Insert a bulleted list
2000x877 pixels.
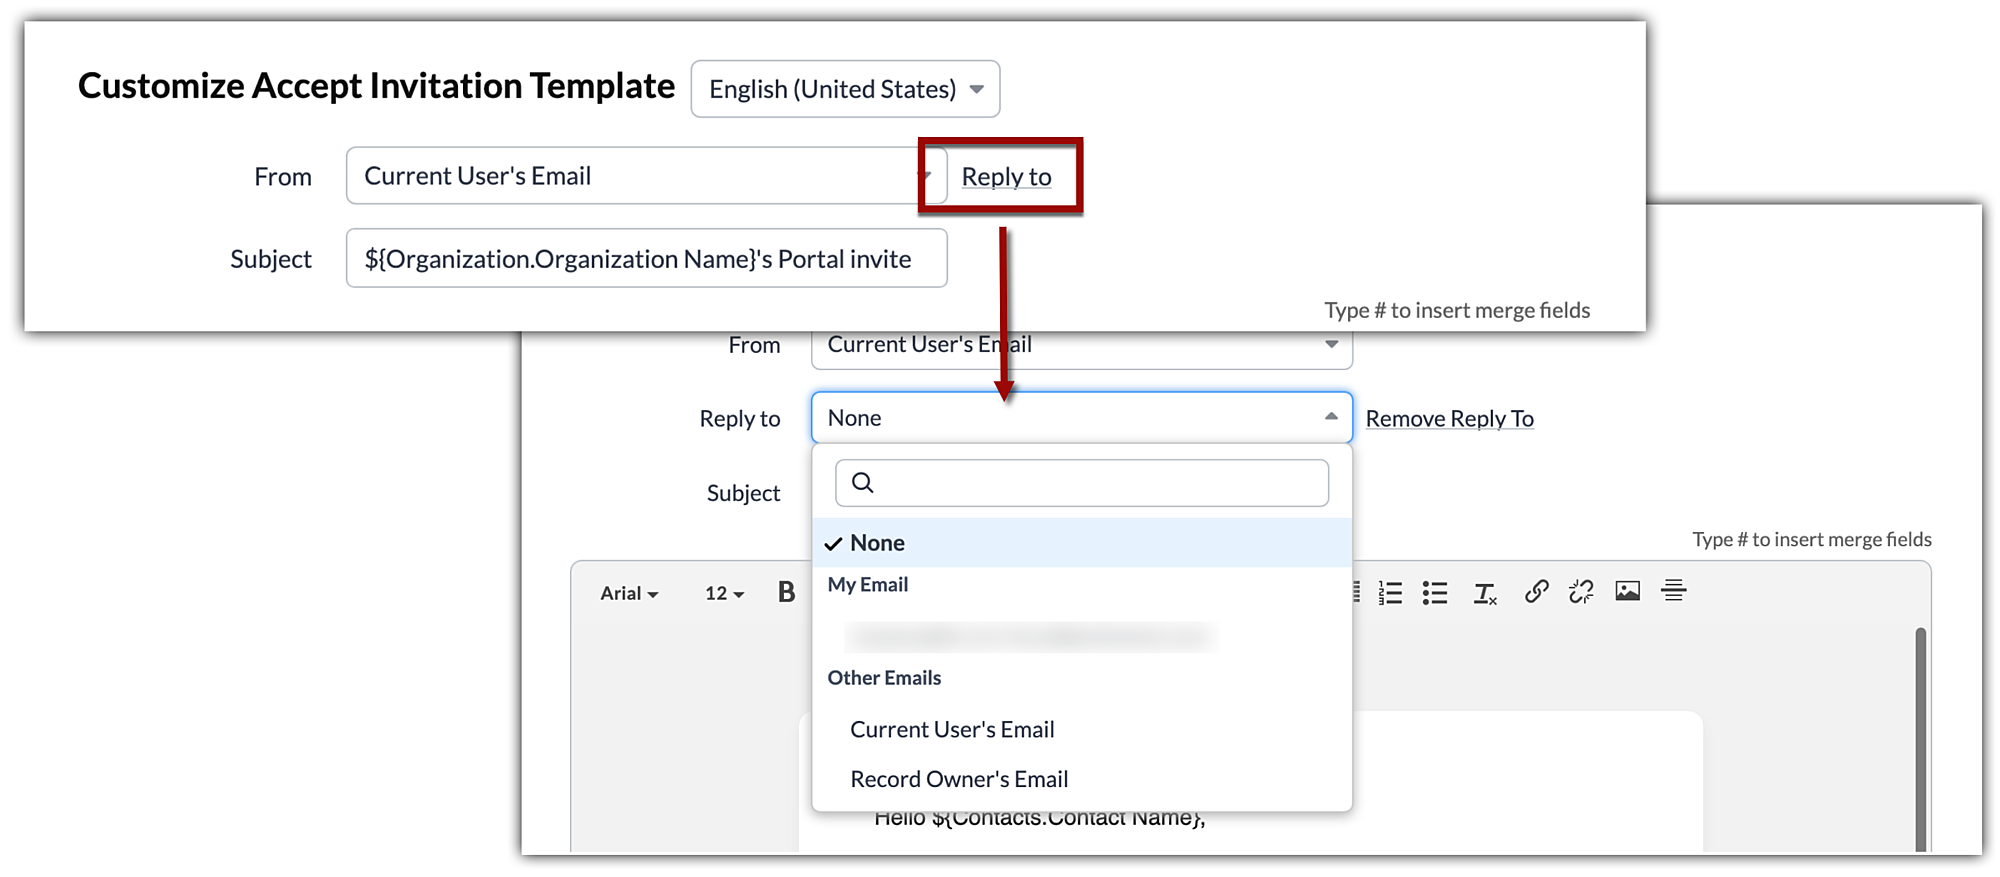tap(1435, 593)
